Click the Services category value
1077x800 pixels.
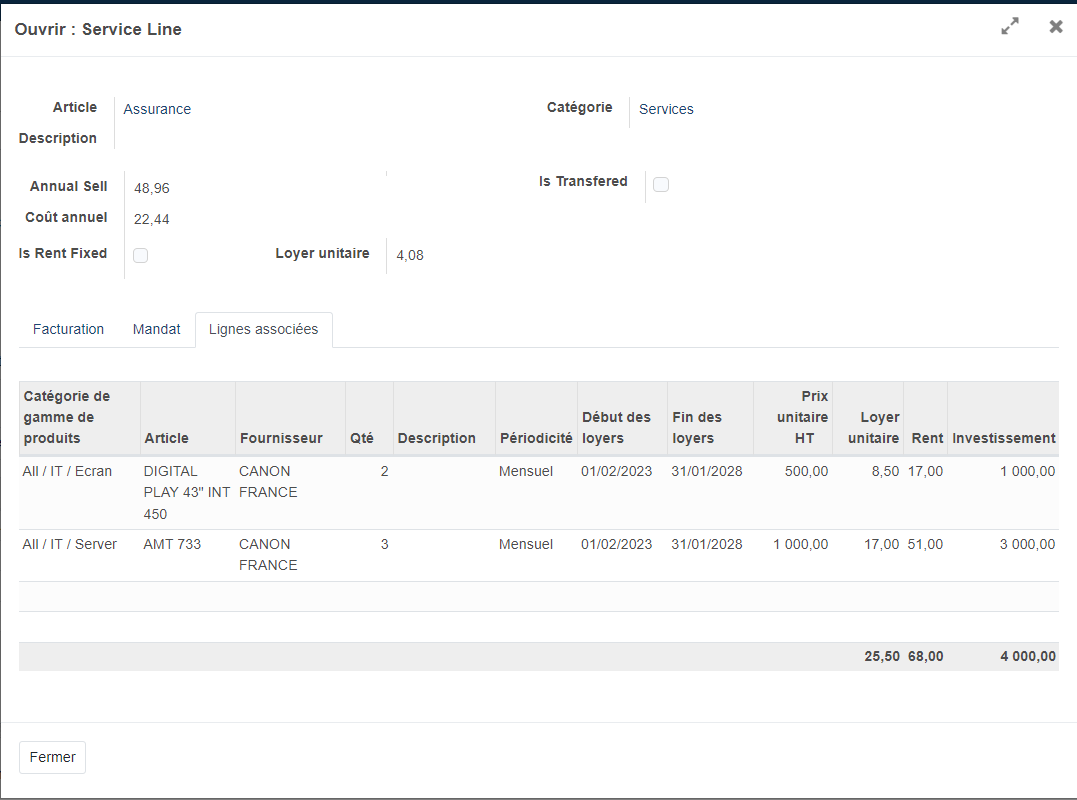(666, 109)
